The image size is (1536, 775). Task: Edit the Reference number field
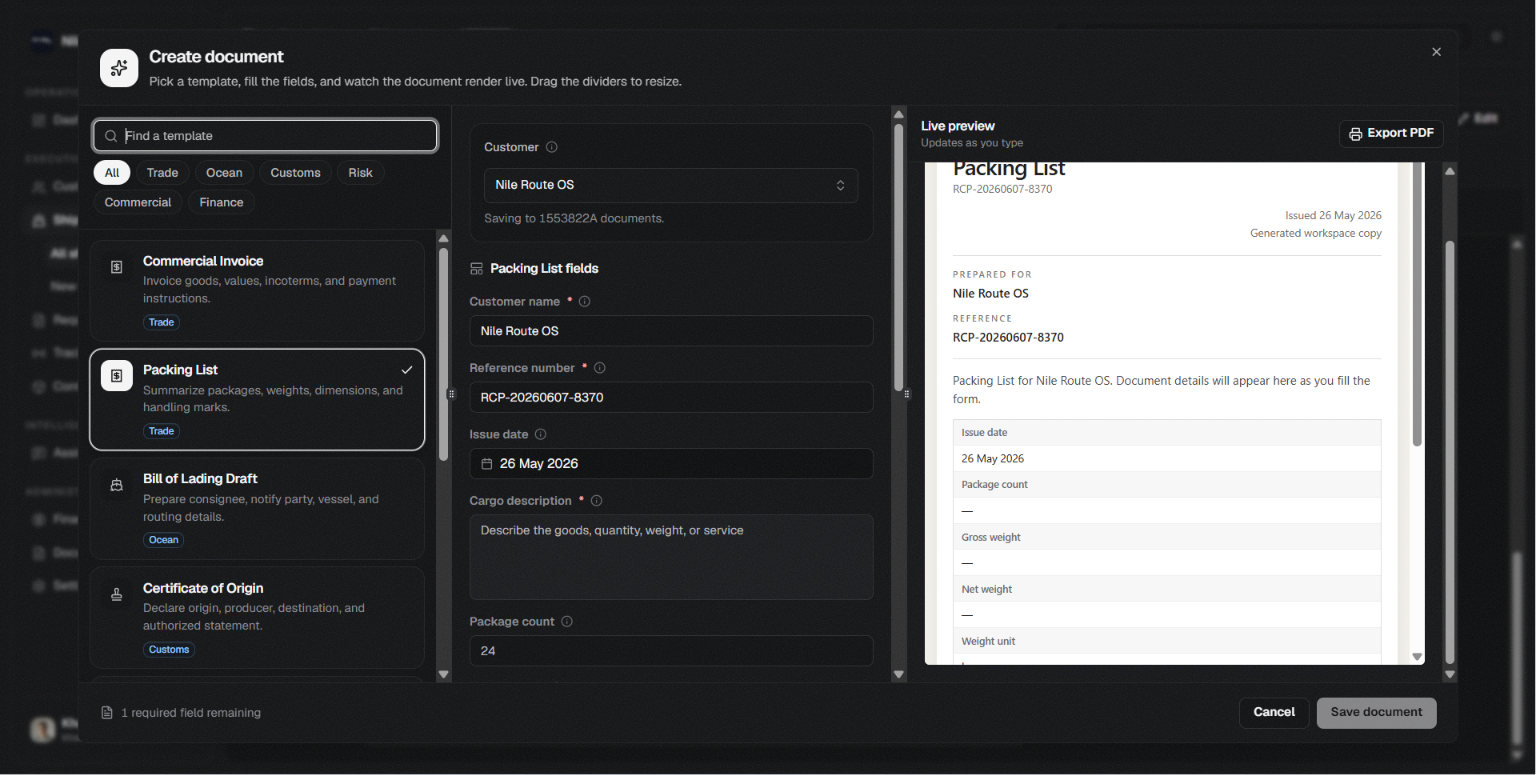(x=671, y=397)
